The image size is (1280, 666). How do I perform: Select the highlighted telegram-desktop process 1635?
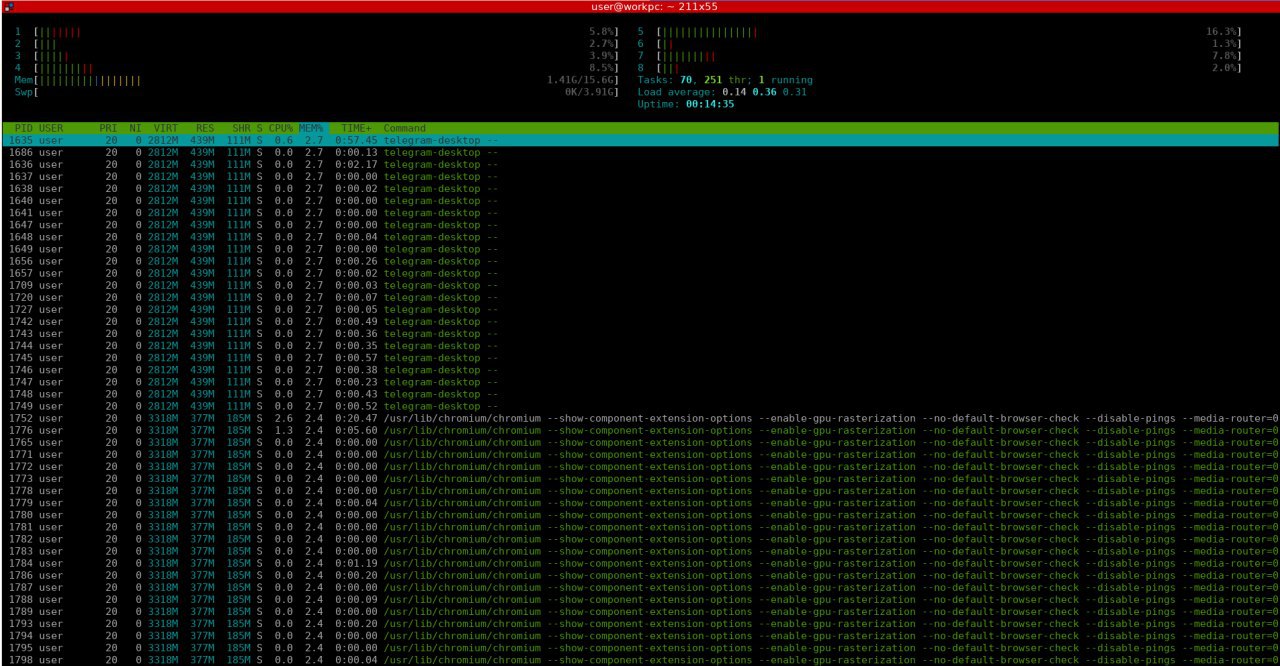[x=640, y=140]
